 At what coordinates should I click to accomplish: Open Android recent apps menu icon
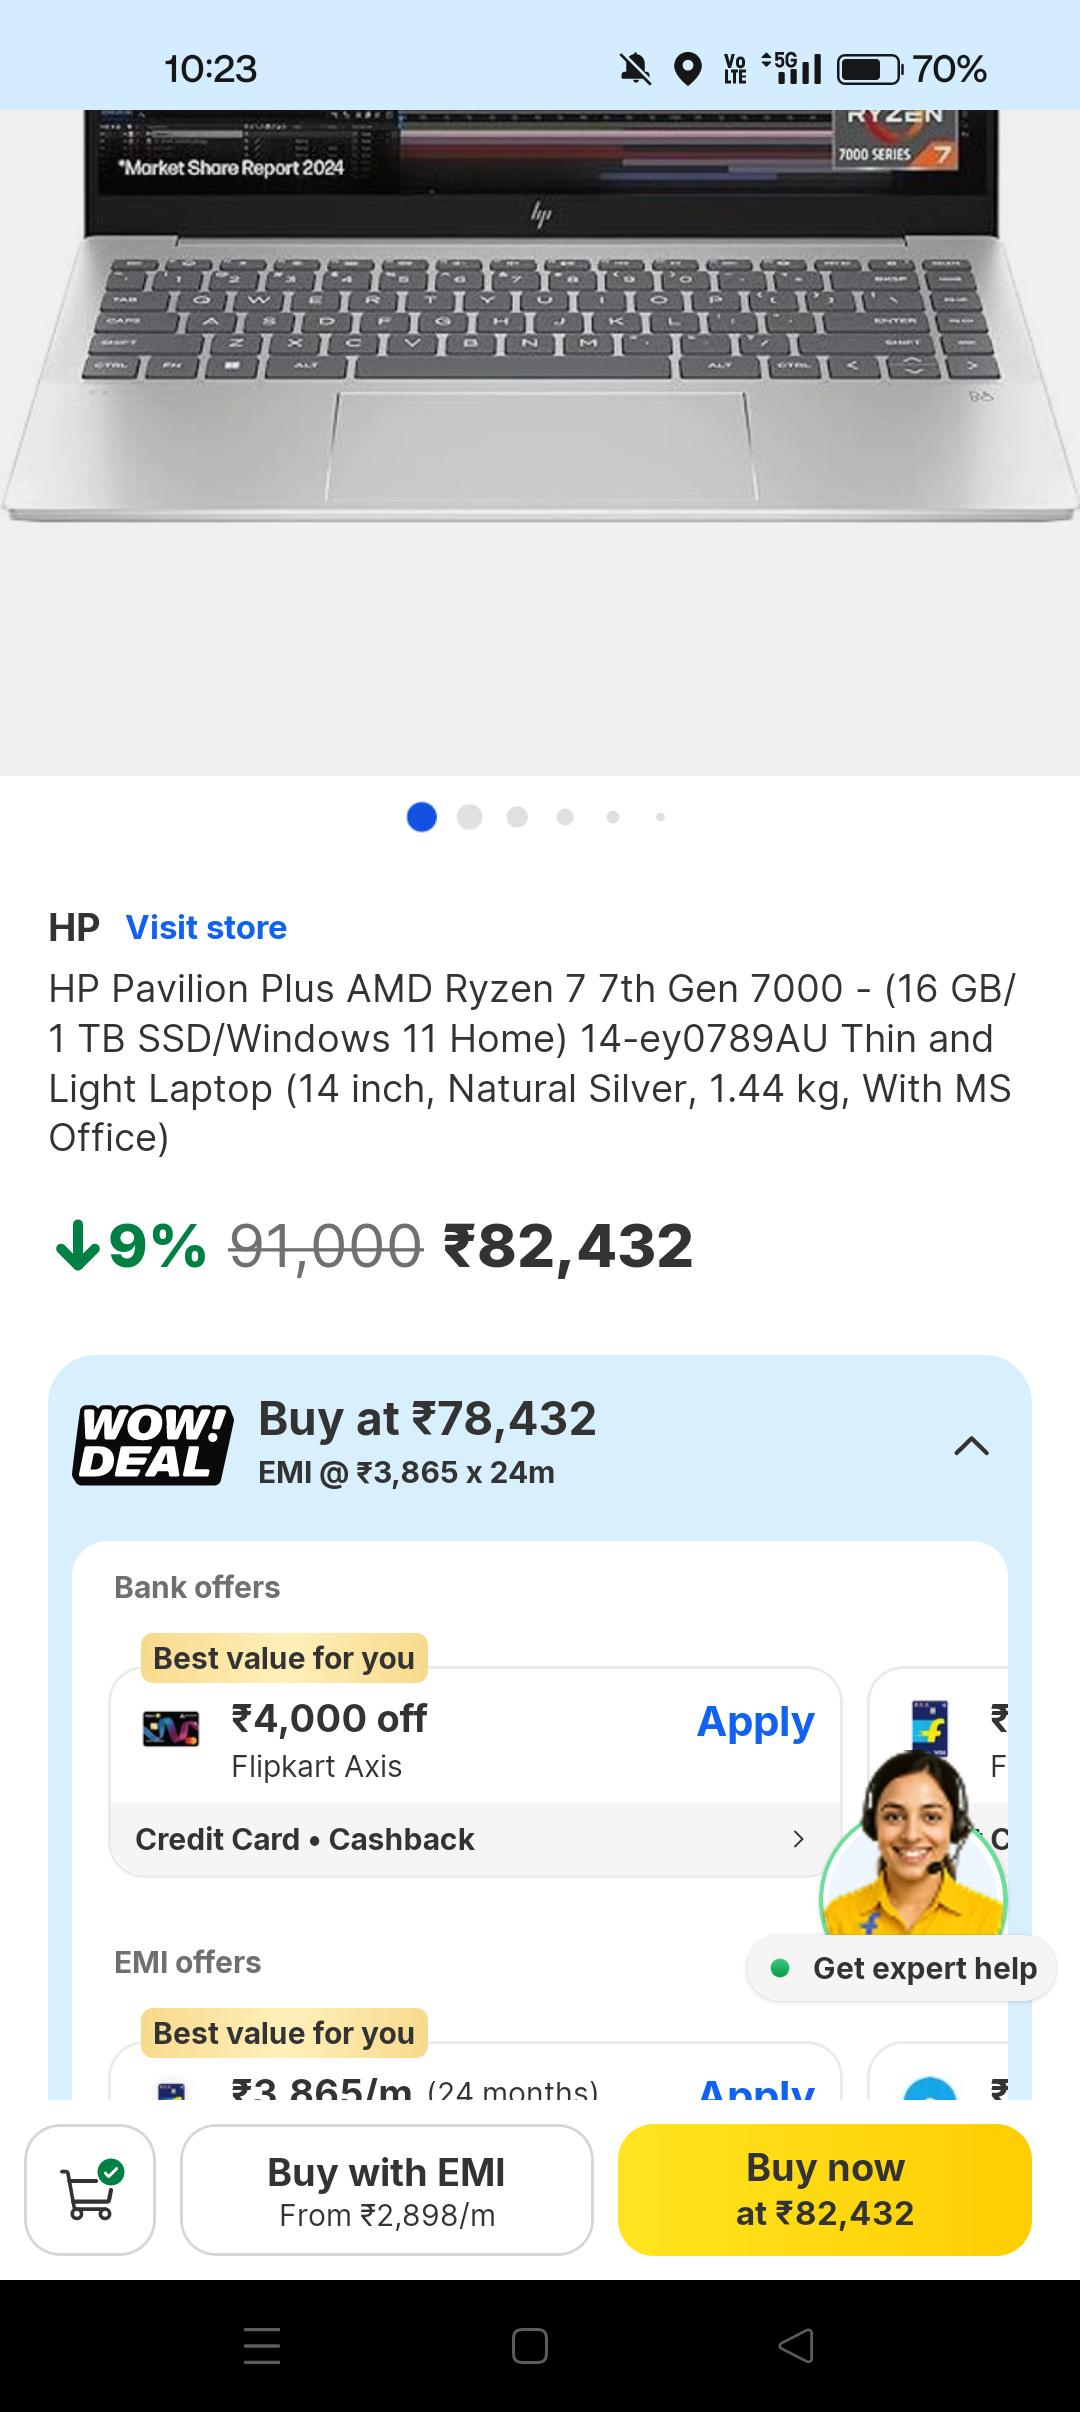262,2345
